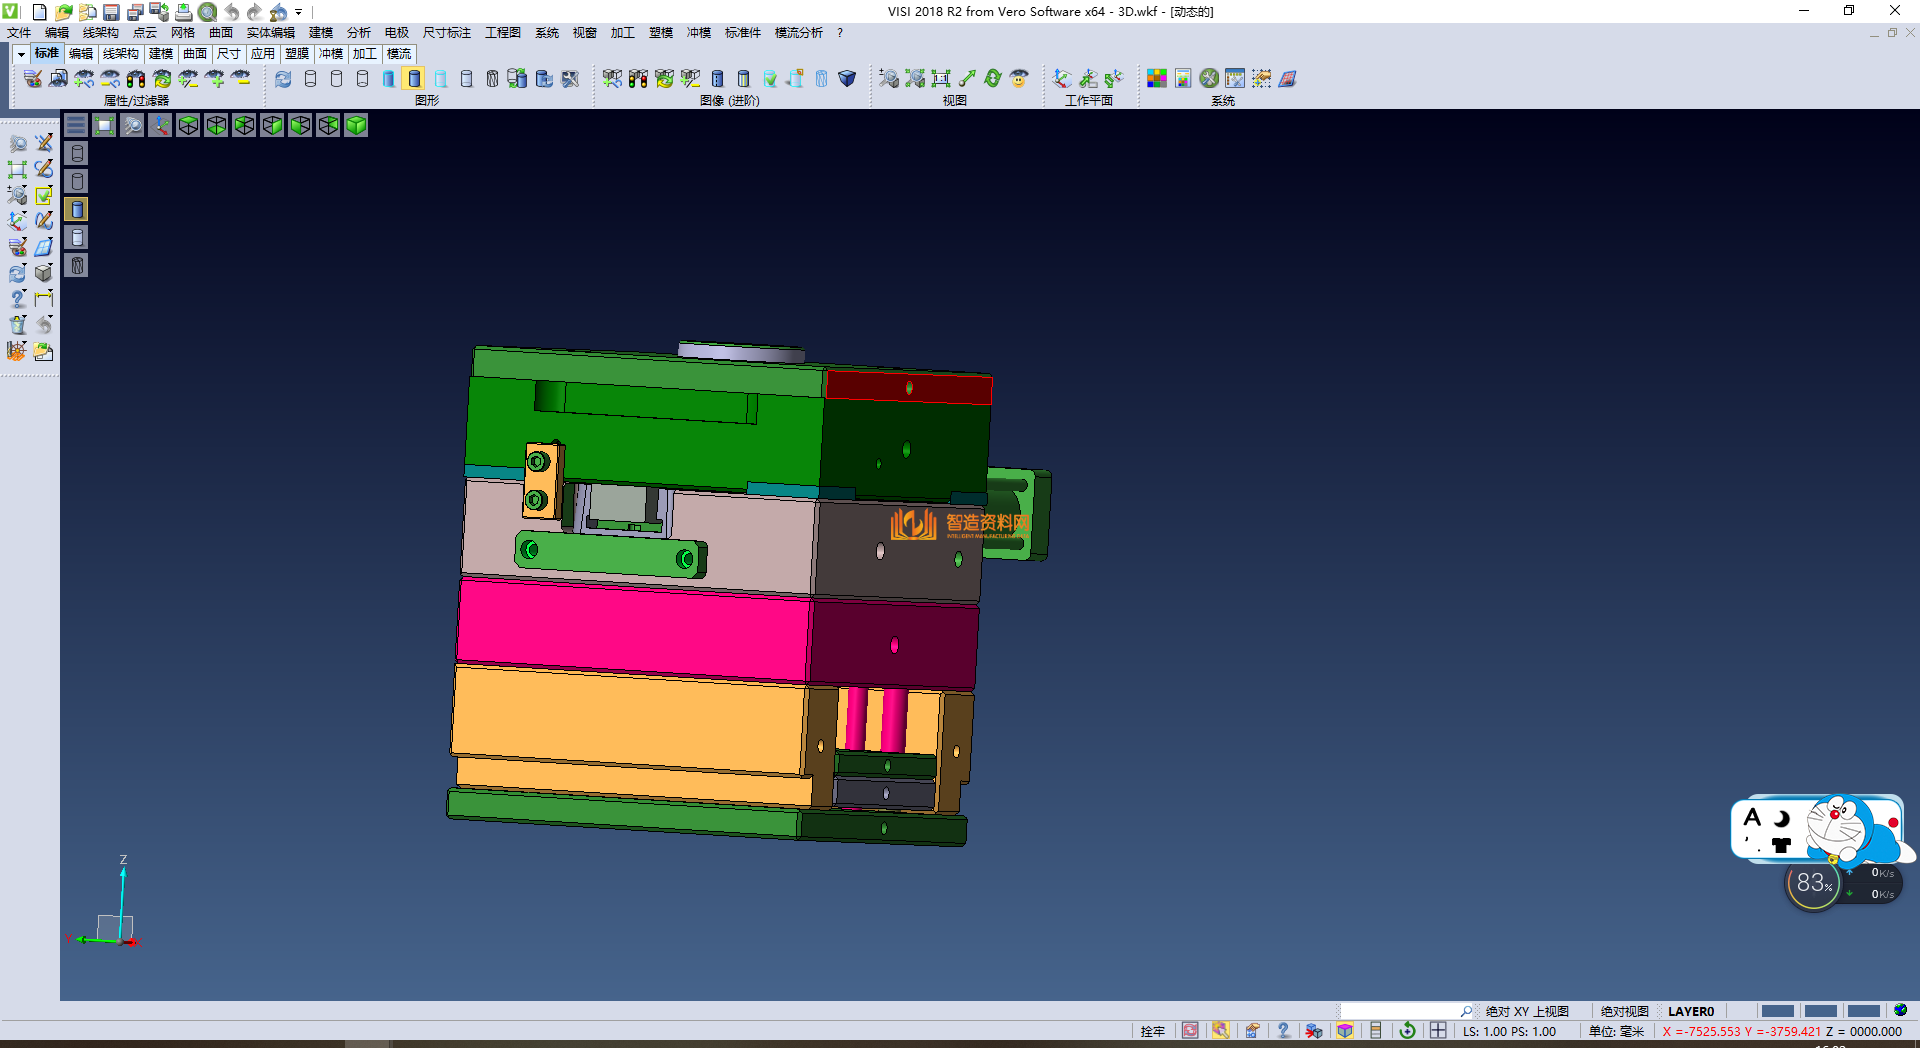Click the LAYER0 label in status bar

tap(1690, 1011)
